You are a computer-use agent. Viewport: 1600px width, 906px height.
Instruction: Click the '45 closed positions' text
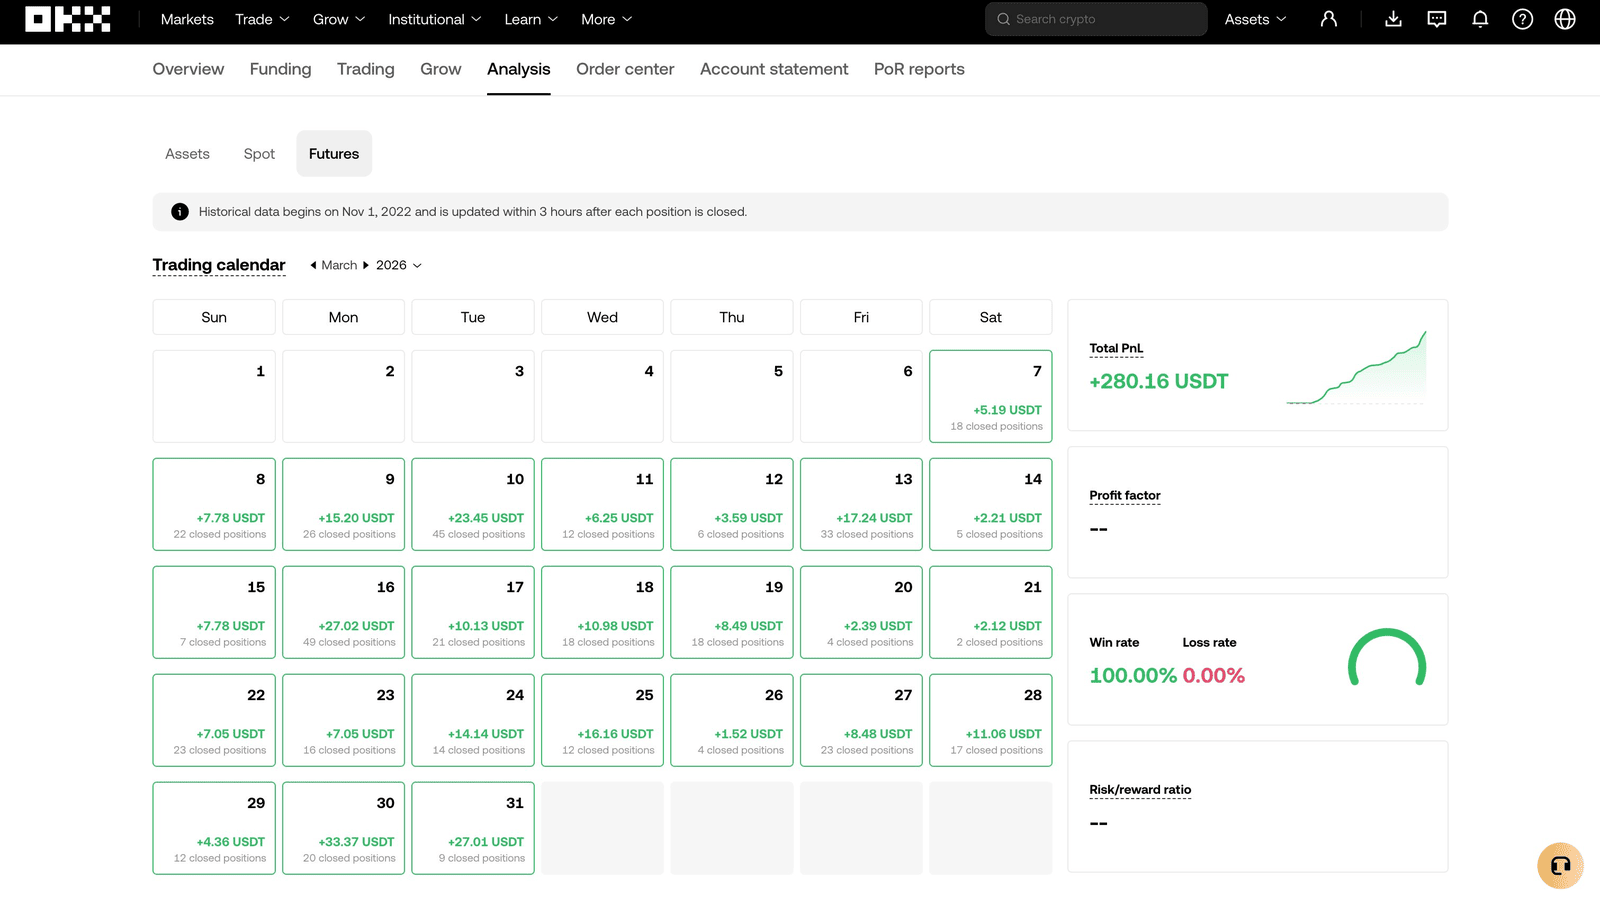tap(479, 534)
